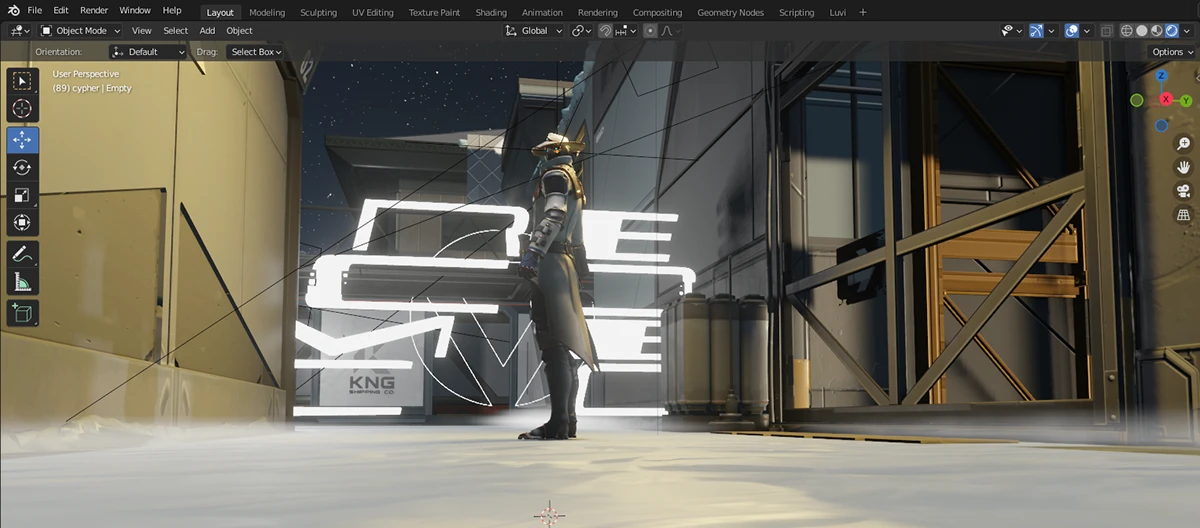This screenshot has height=528, width=1200.
Task: Toggle proportional editing
Action: 651,31
